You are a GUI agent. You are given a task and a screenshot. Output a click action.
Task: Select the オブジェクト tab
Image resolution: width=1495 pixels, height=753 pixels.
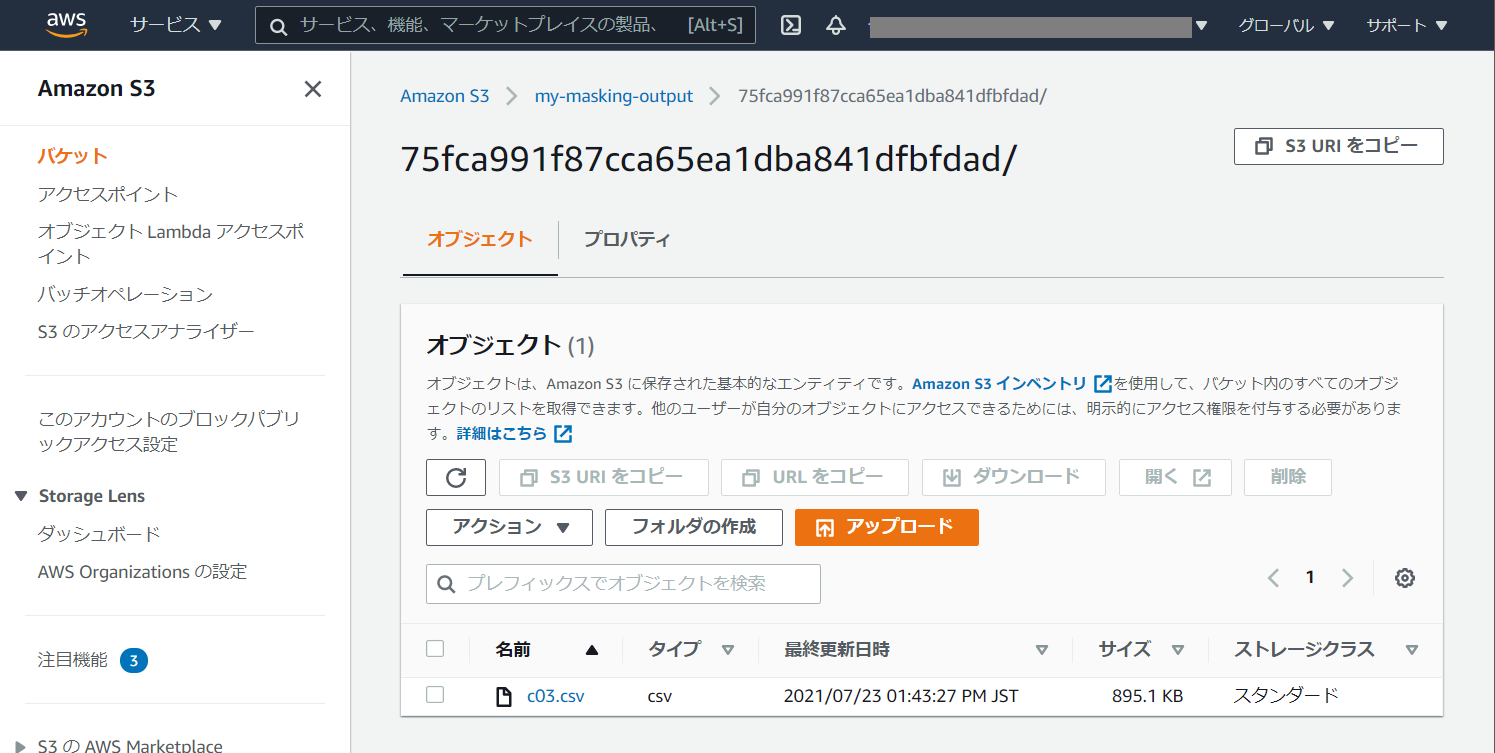(480, 240)
